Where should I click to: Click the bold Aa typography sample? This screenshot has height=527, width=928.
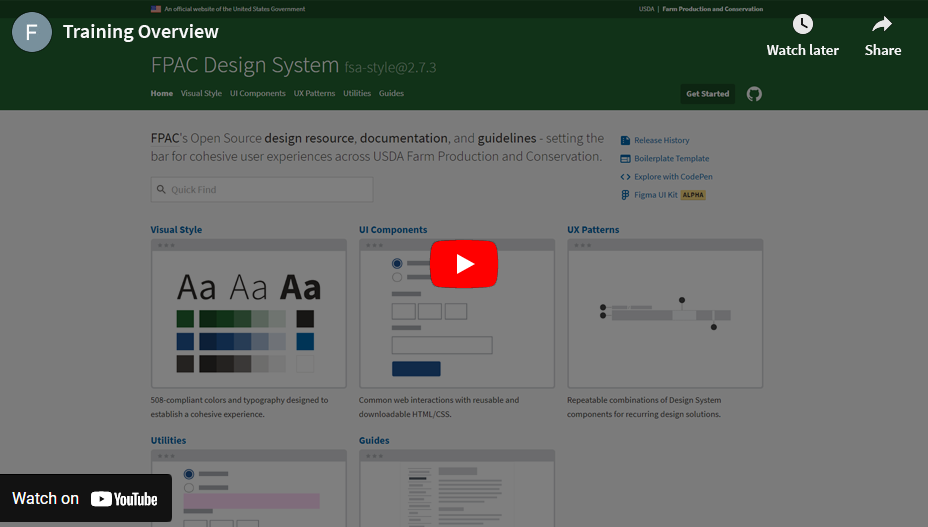pyautogui.click(x=301, y=288)
